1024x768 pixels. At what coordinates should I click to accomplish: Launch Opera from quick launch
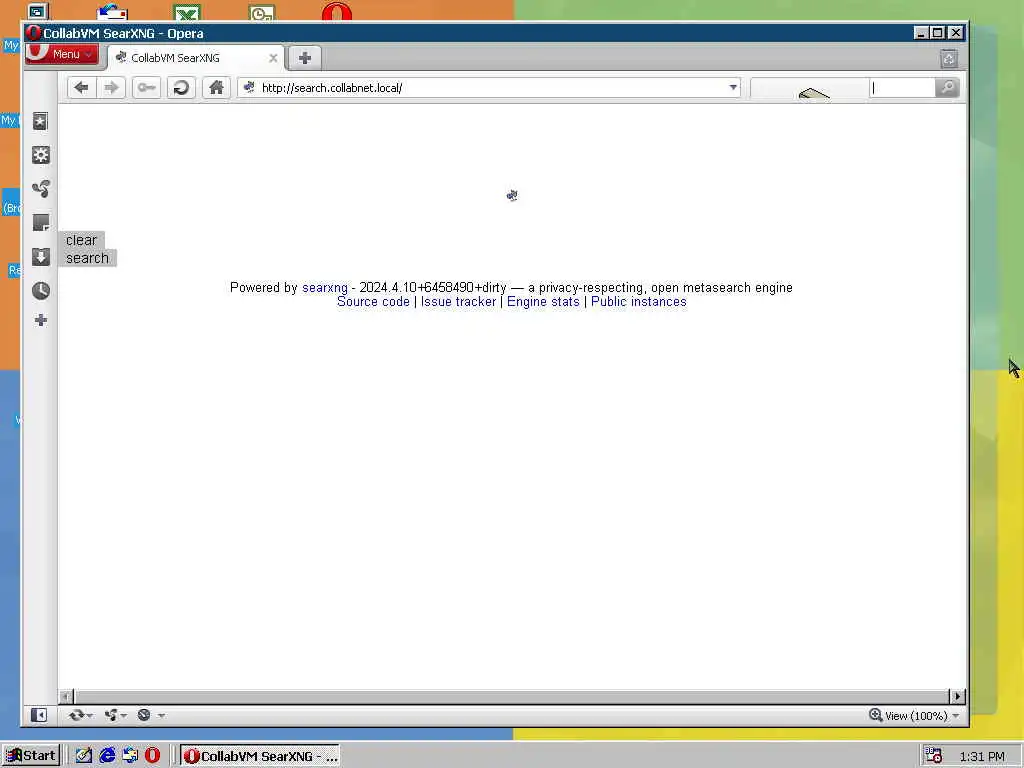click(x=152, y=756)
